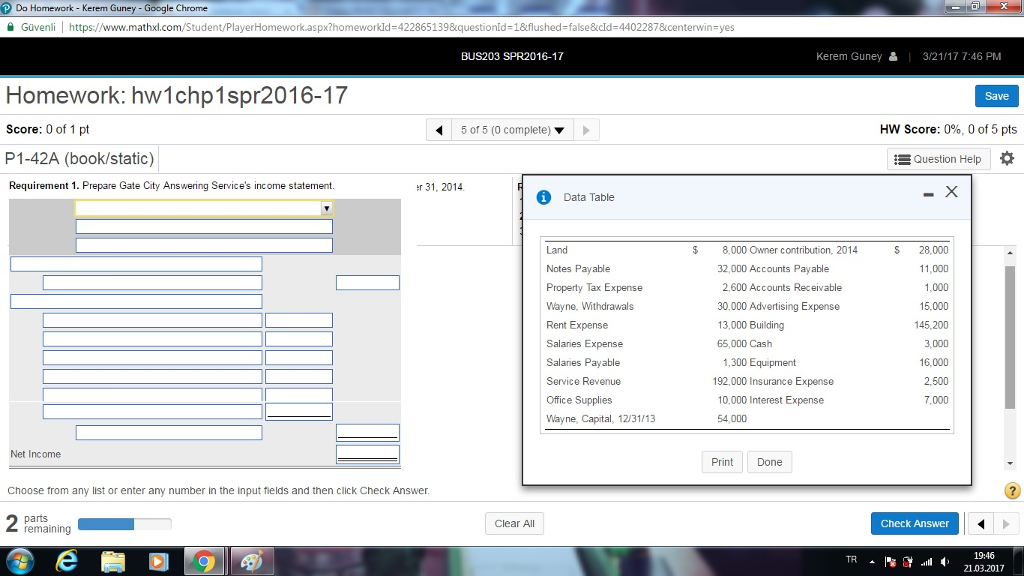Open the question selector '5 of 5' dropdown
The height and width of the screenshot is (576, 1024).
click(x=513, y=130)
